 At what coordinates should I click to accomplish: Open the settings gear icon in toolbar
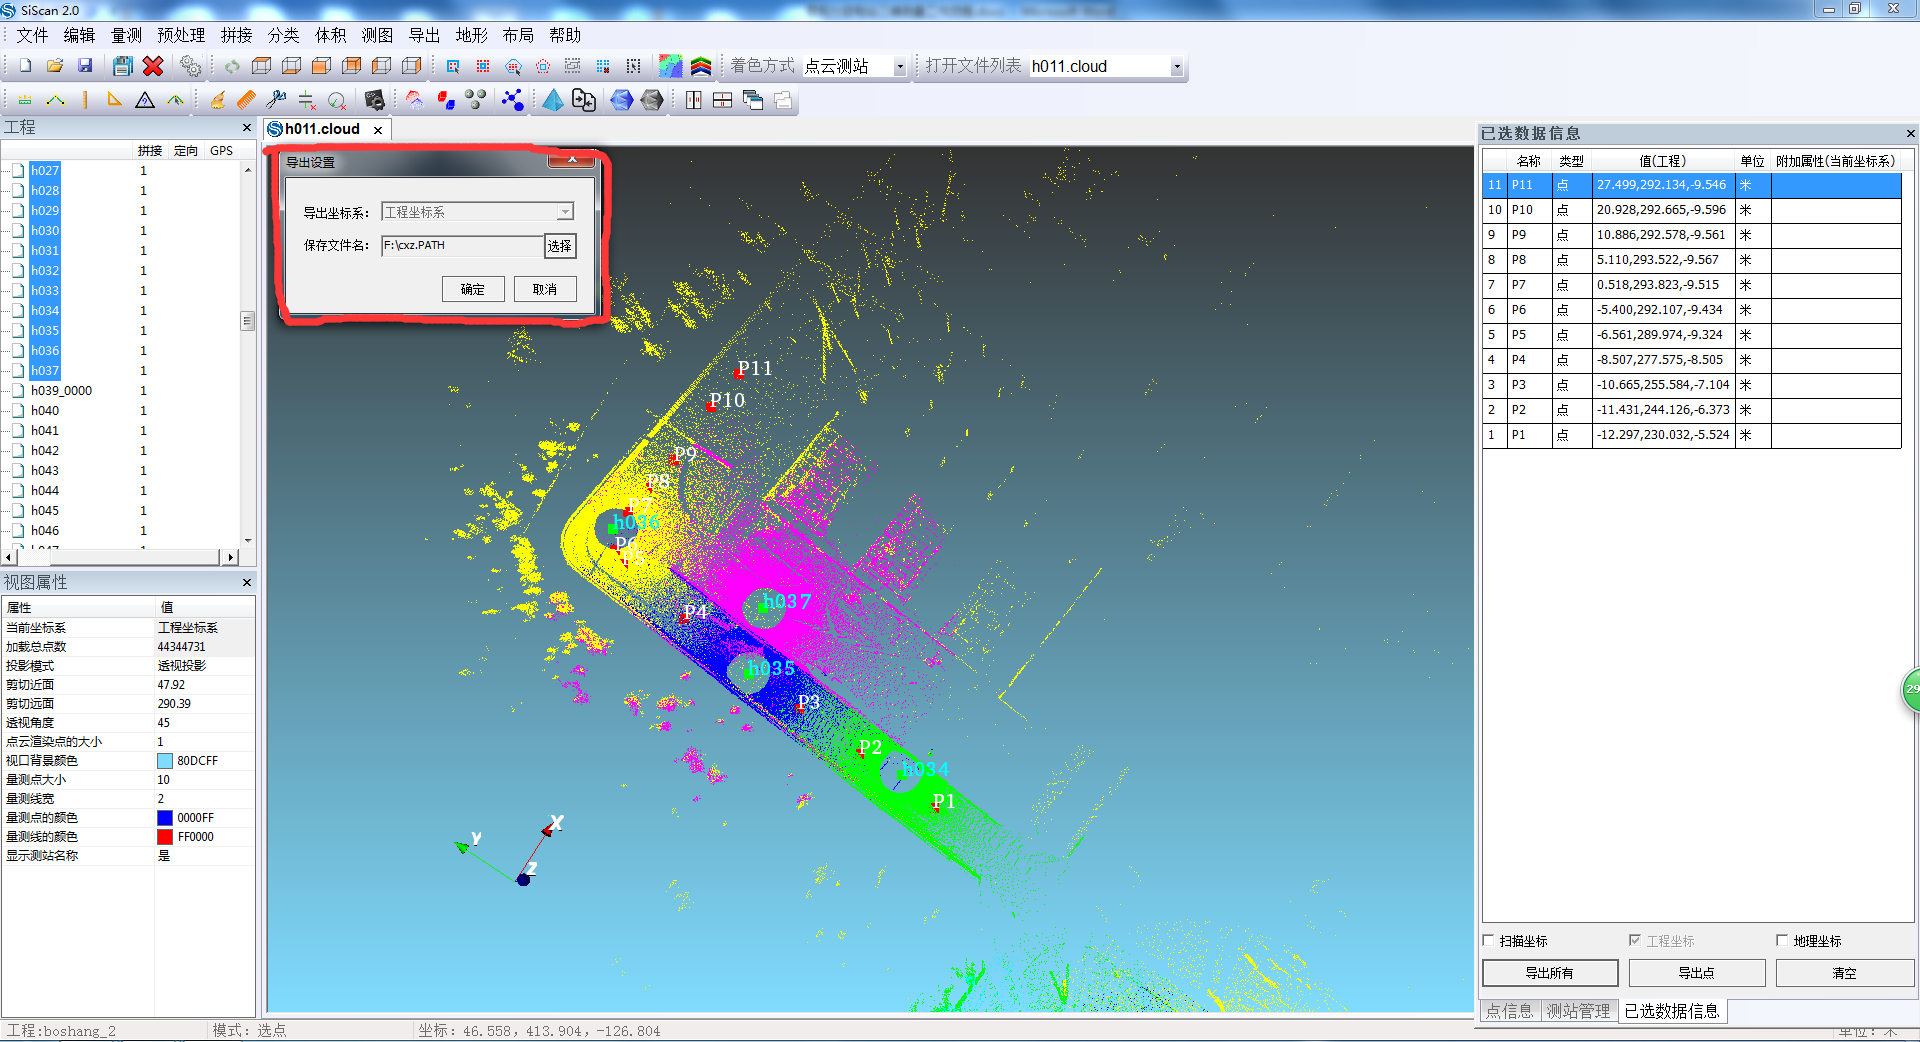tap(190, 66)
